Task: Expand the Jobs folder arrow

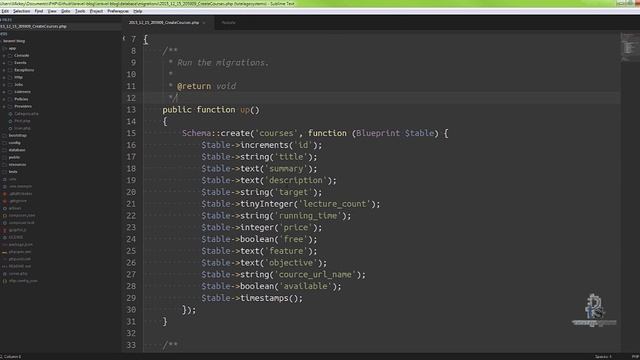Action: click(4, 84)
